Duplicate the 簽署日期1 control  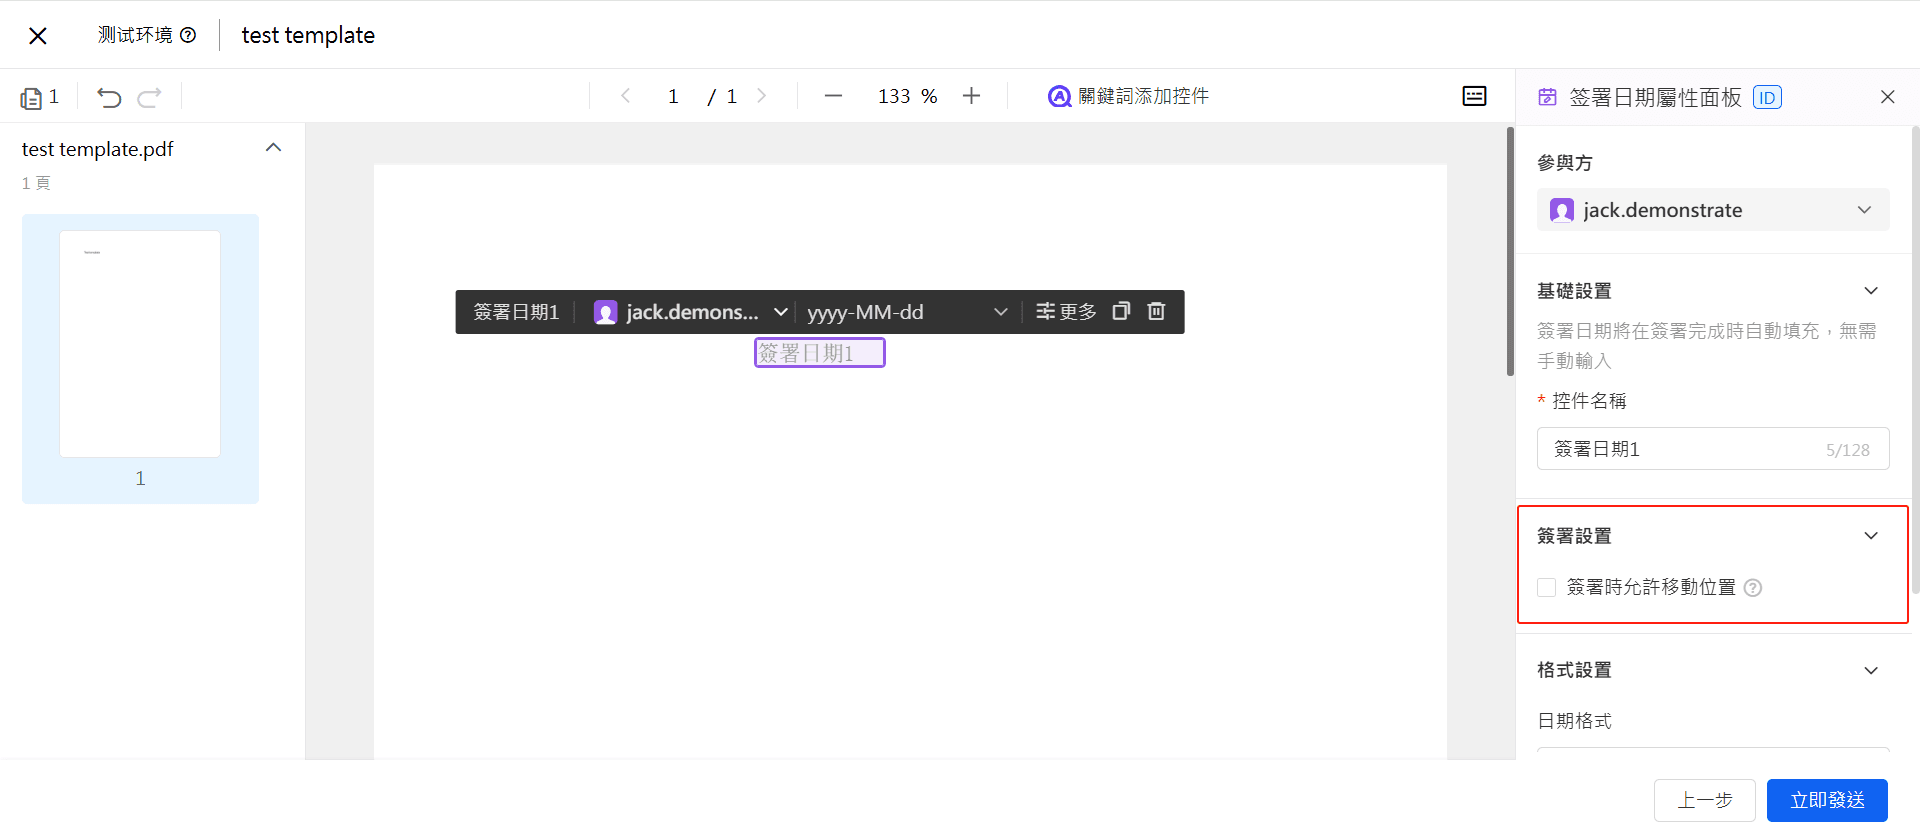coord(1121,311)
